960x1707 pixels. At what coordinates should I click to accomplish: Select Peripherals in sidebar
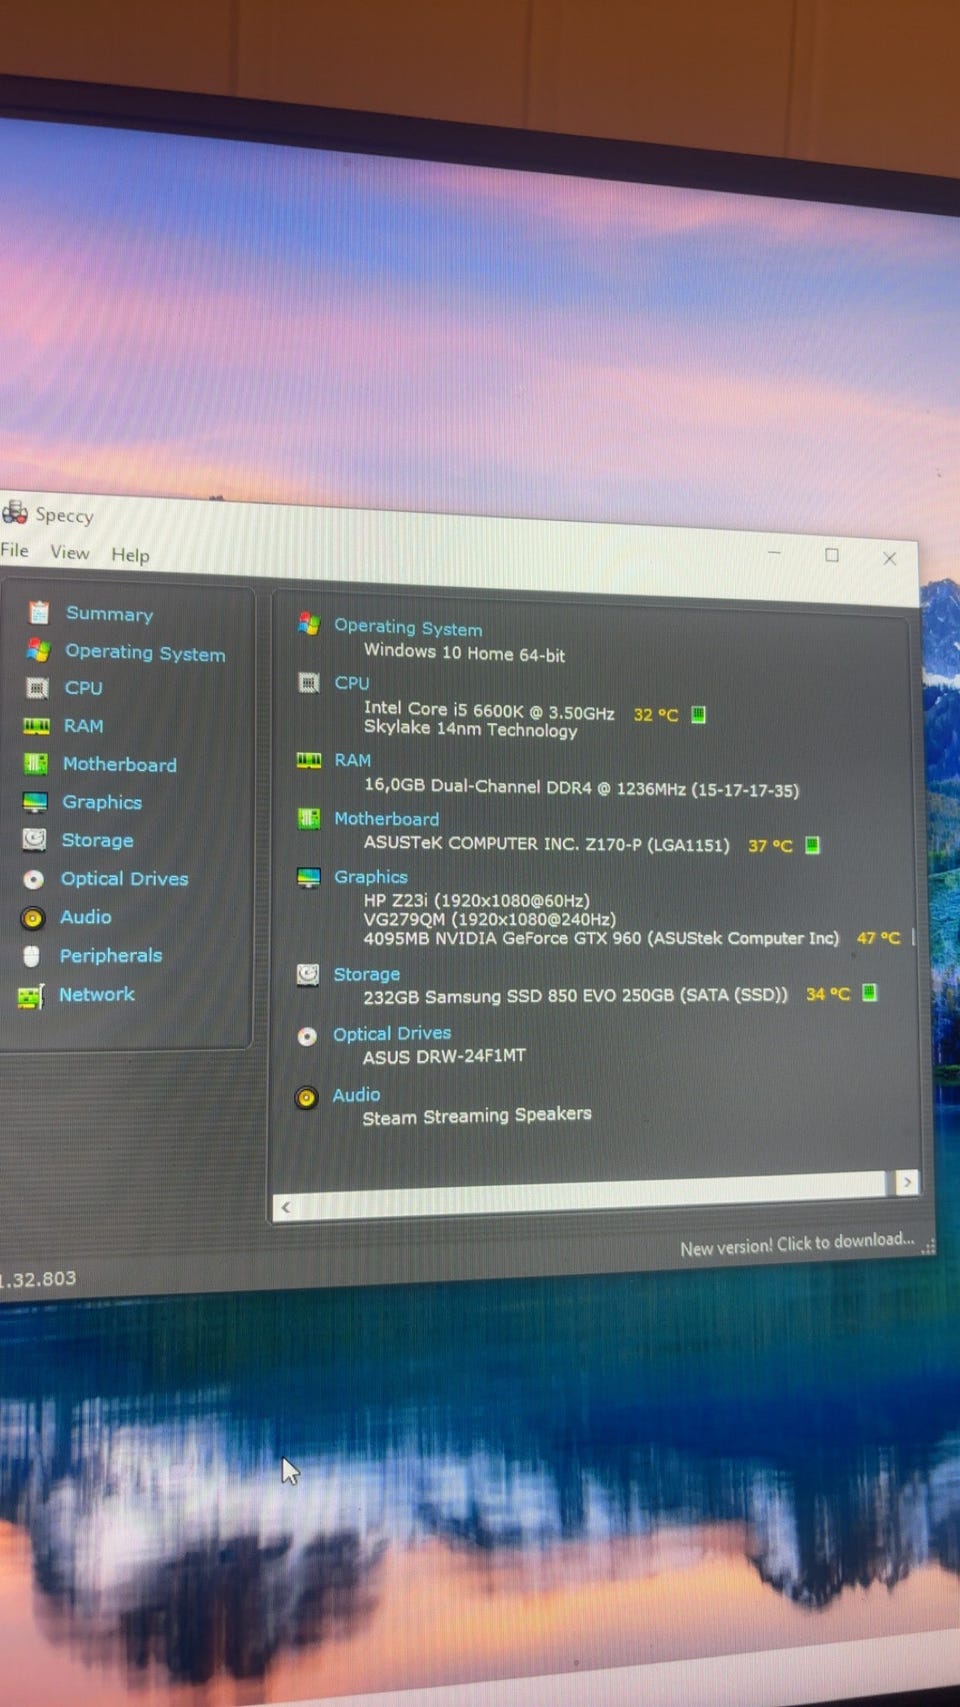point(110,955)
